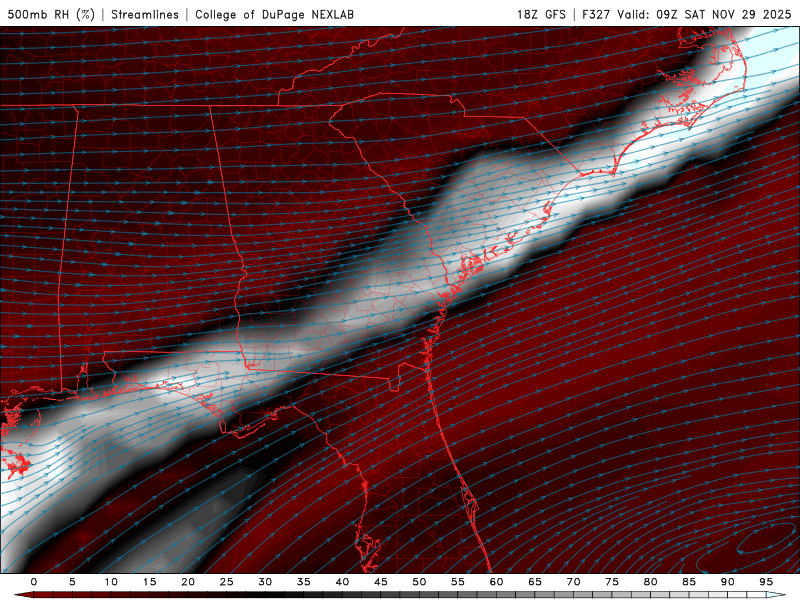Screen dimensions: 800x600
Task: Click the '30' label on the color scale
Action: (x=265, y=582)
